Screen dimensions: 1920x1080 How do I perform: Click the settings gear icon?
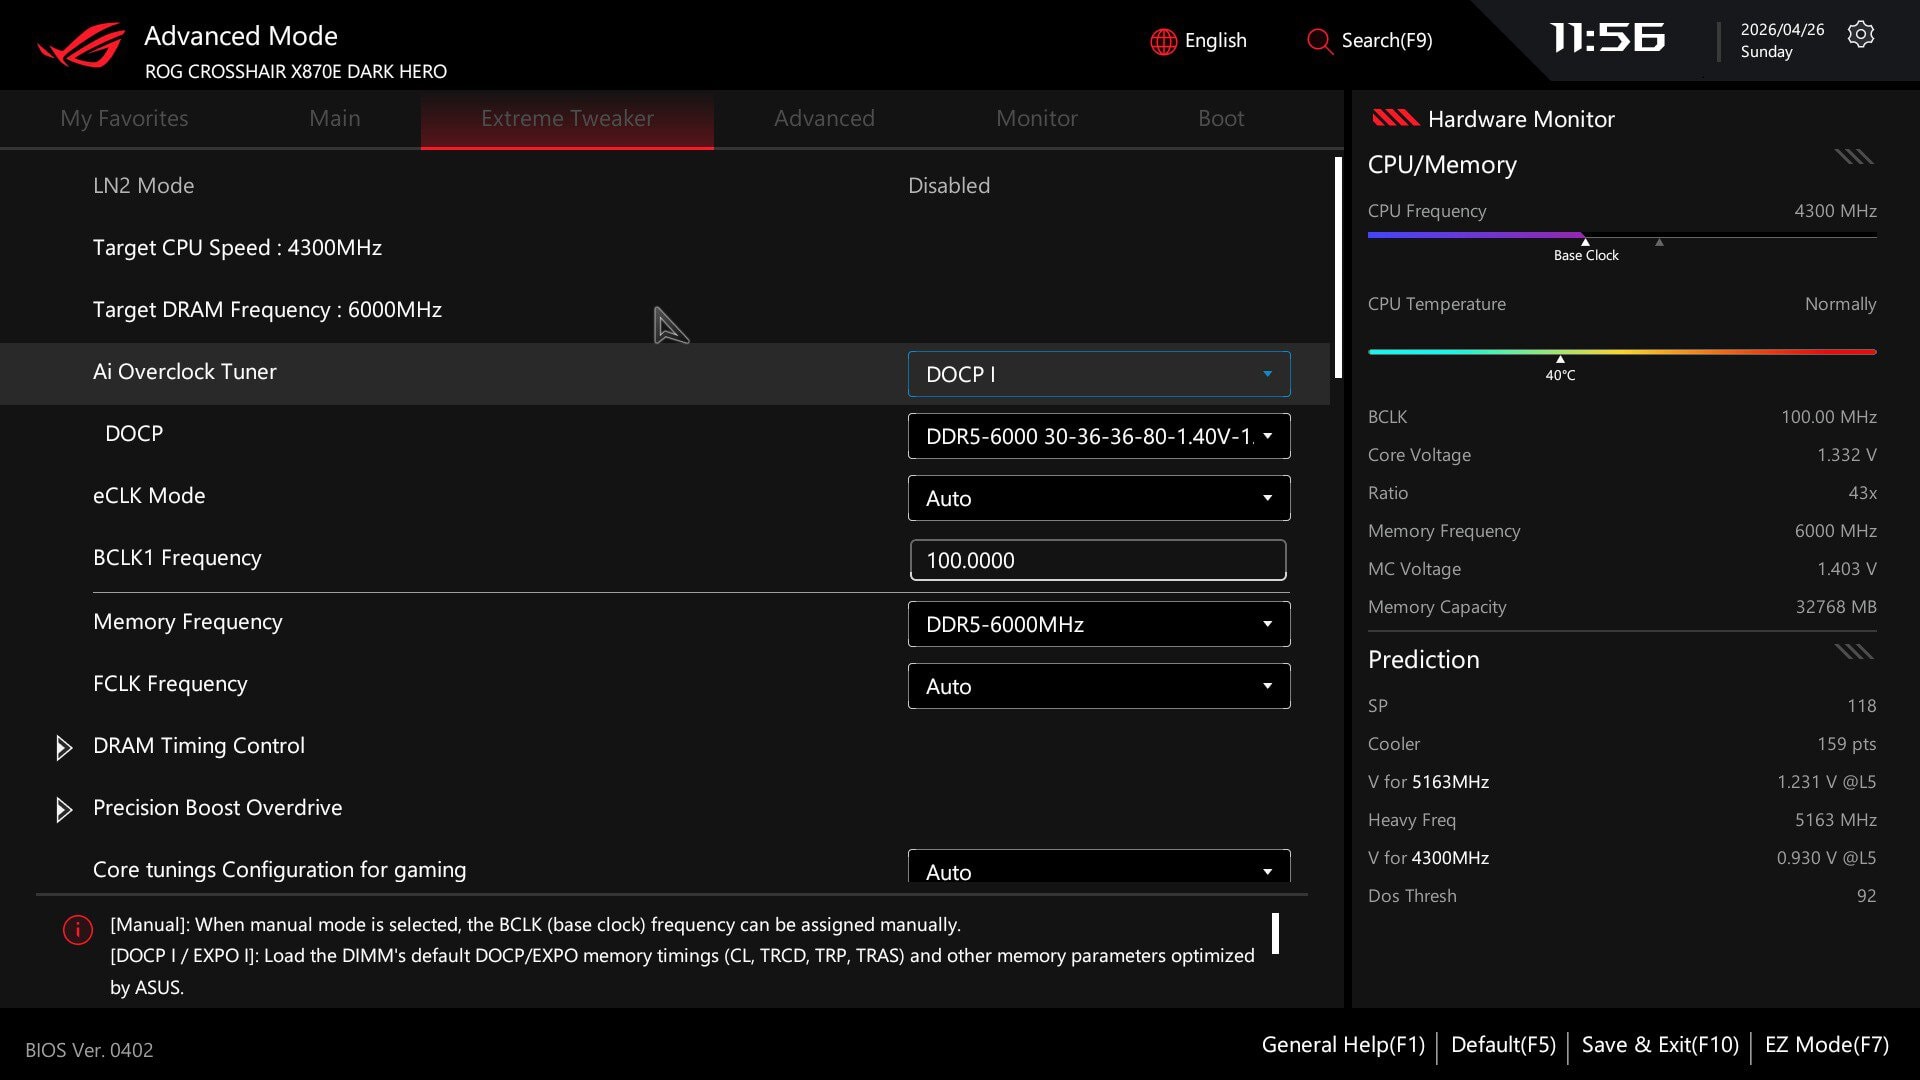pyautogui.click(x=1860, y=35)
